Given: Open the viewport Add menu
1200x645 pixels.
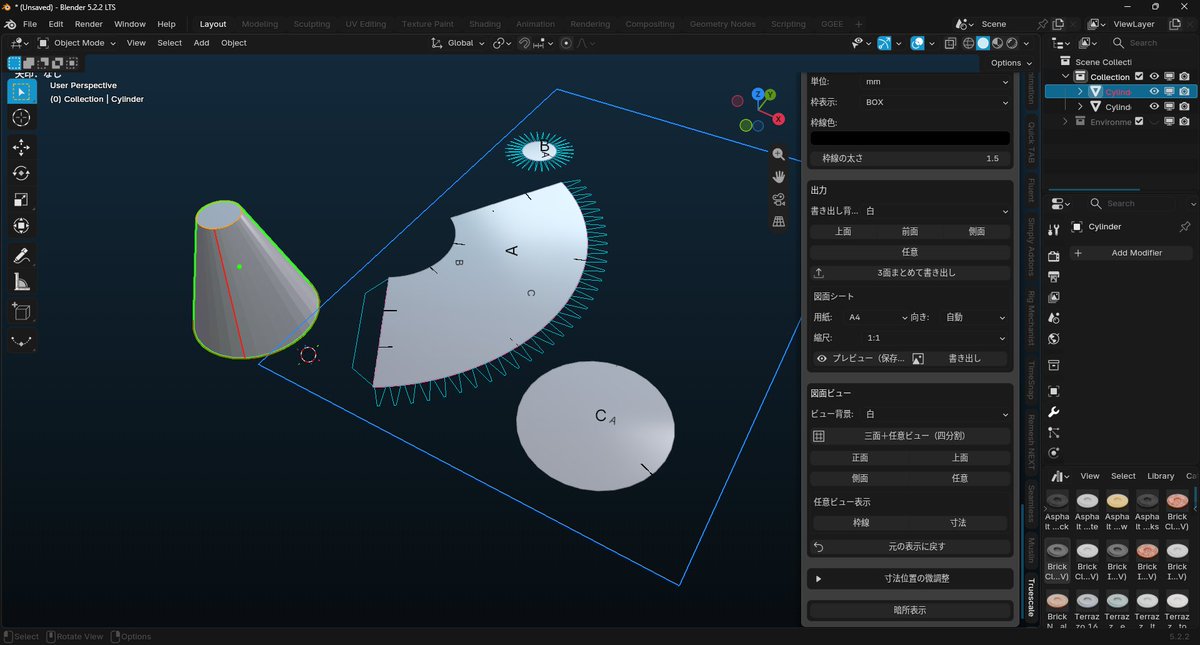Looking at the screenshot, I should pos(201,43).
